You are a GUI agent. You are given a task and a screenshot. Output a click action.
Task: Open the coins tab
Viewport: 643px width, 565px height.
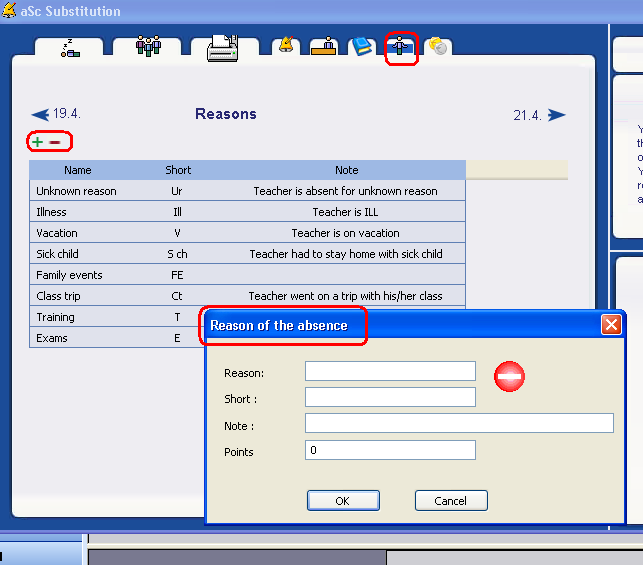coord(438,46)
